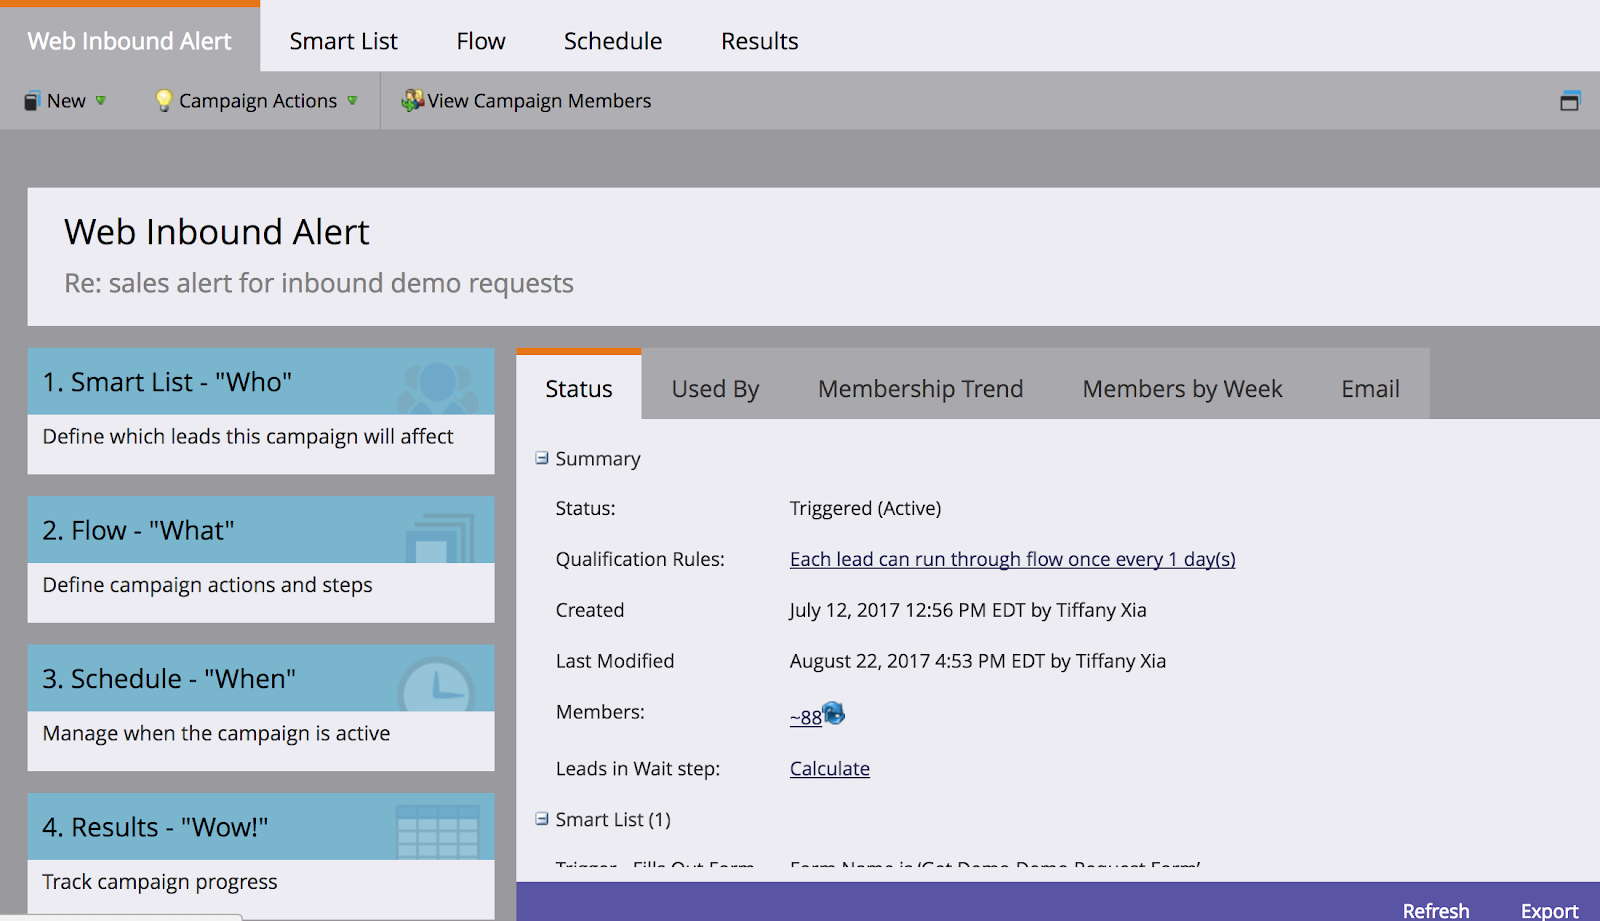Click Calculate for leads in wait step
This screenshot has width=1600, height=921.
(x=829, y=768)
